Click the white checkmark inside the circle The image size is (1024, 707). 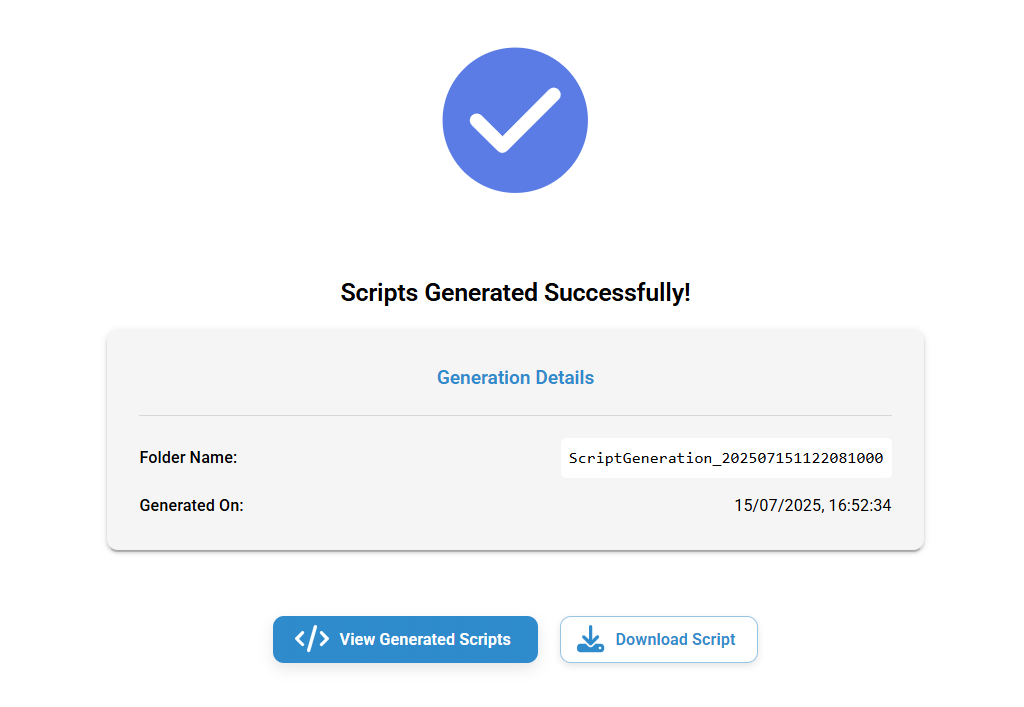[515, 120]
